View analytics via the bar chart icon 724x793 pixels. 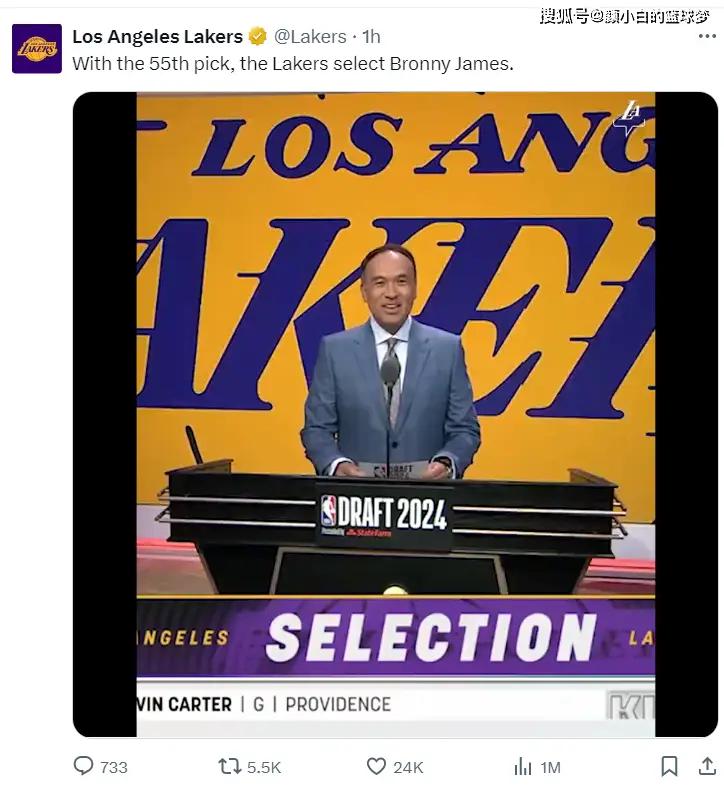pos(522,766)
